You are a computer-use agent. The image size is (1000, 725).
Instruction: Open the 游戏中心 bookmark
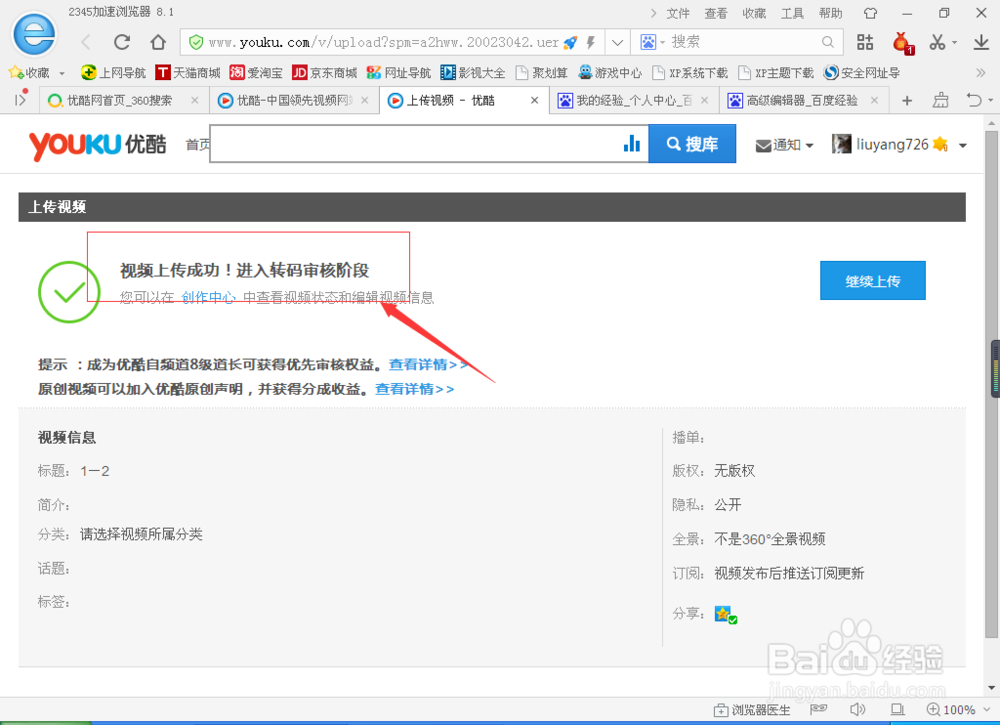point(610,73)
